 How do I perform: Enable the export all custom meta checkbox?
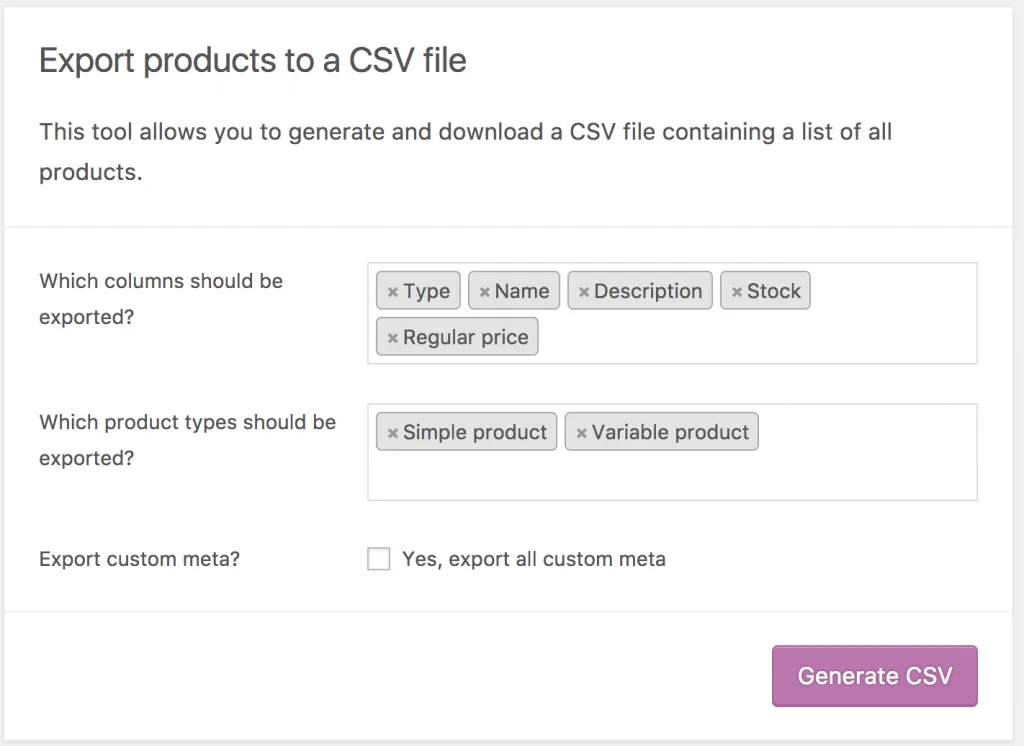pyautogui.click(x=379, y=559)
